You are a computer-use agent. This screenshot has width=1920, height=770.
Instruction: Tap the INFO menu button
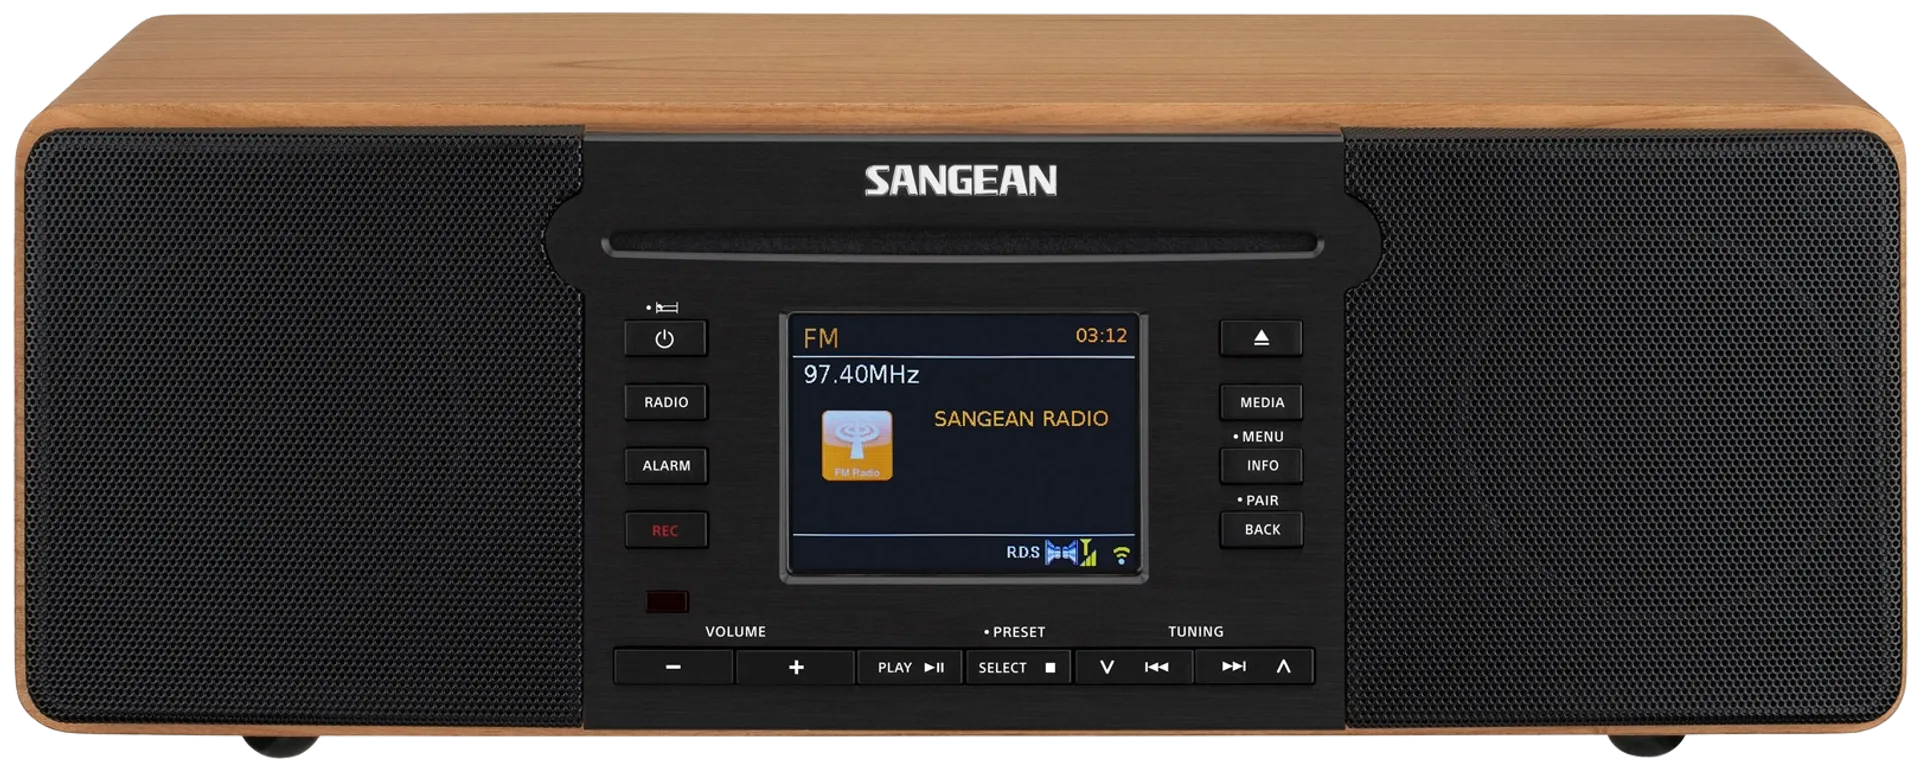click(x=1261, y=465)
